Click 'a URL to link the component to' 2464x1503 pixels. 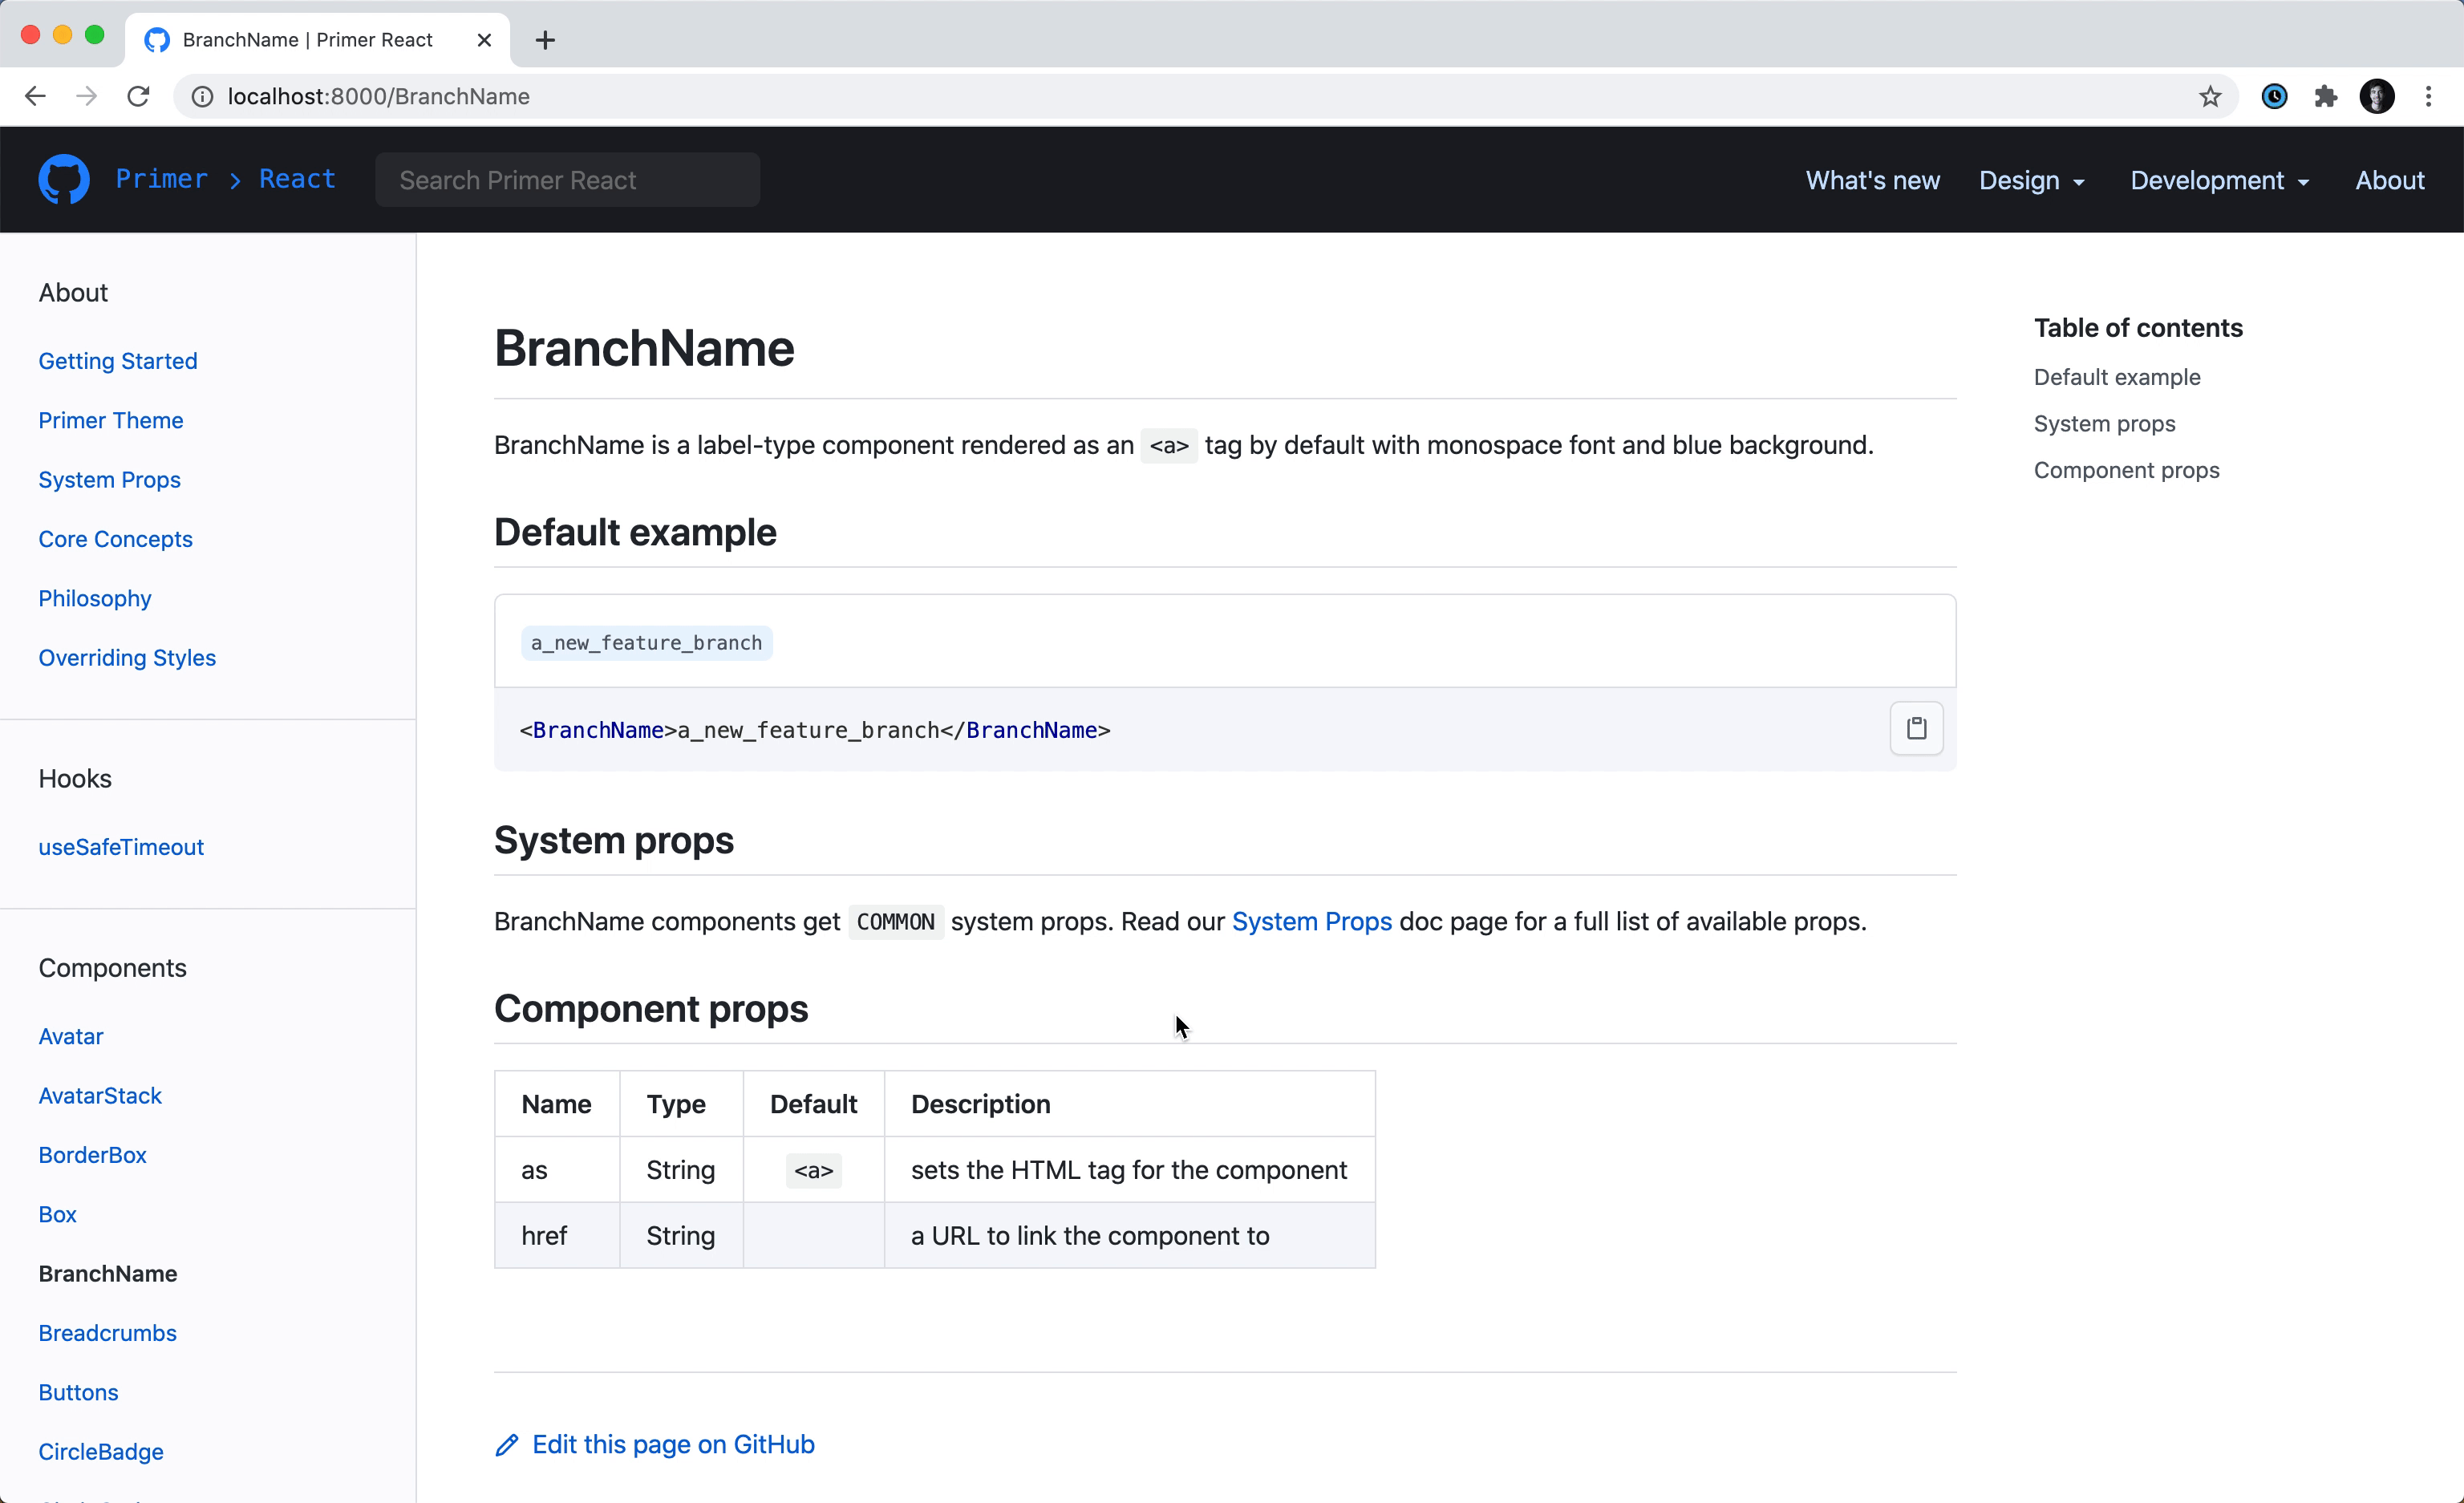click(x=1090, y=1236)
